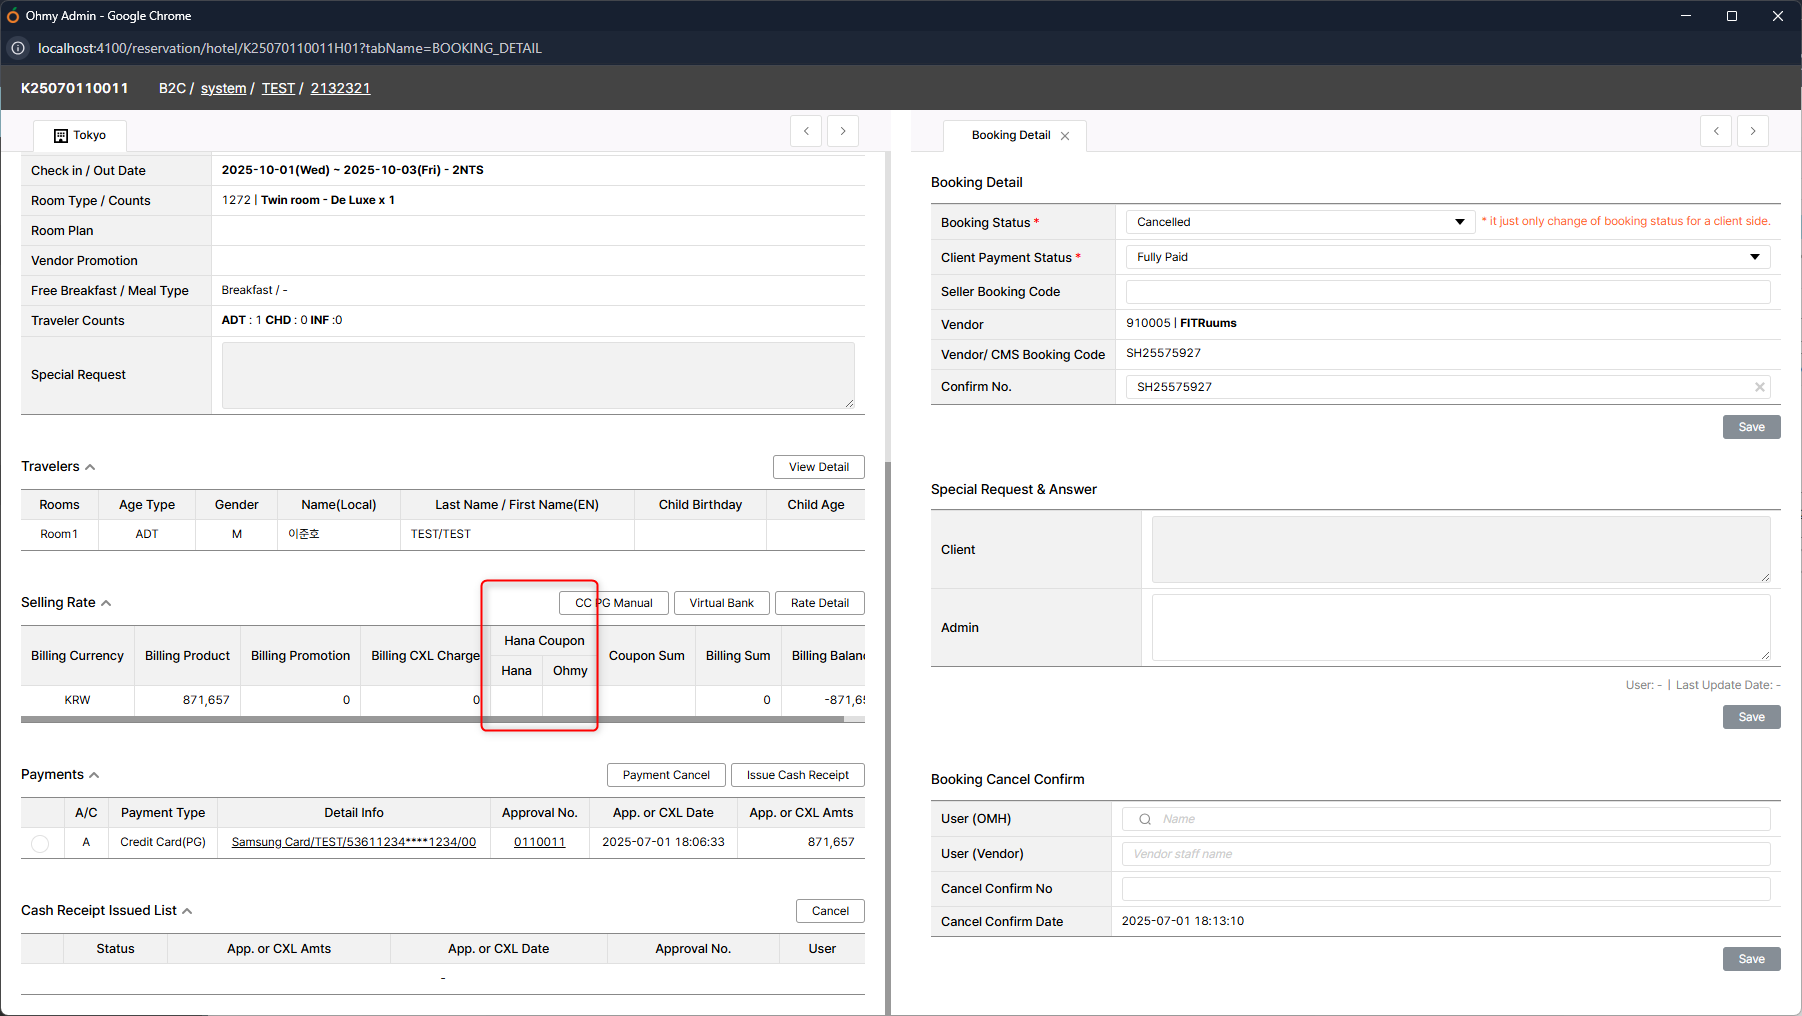Click the Seller Booking Code input field
The image size is (1802, 1016).
[1447, 292]
